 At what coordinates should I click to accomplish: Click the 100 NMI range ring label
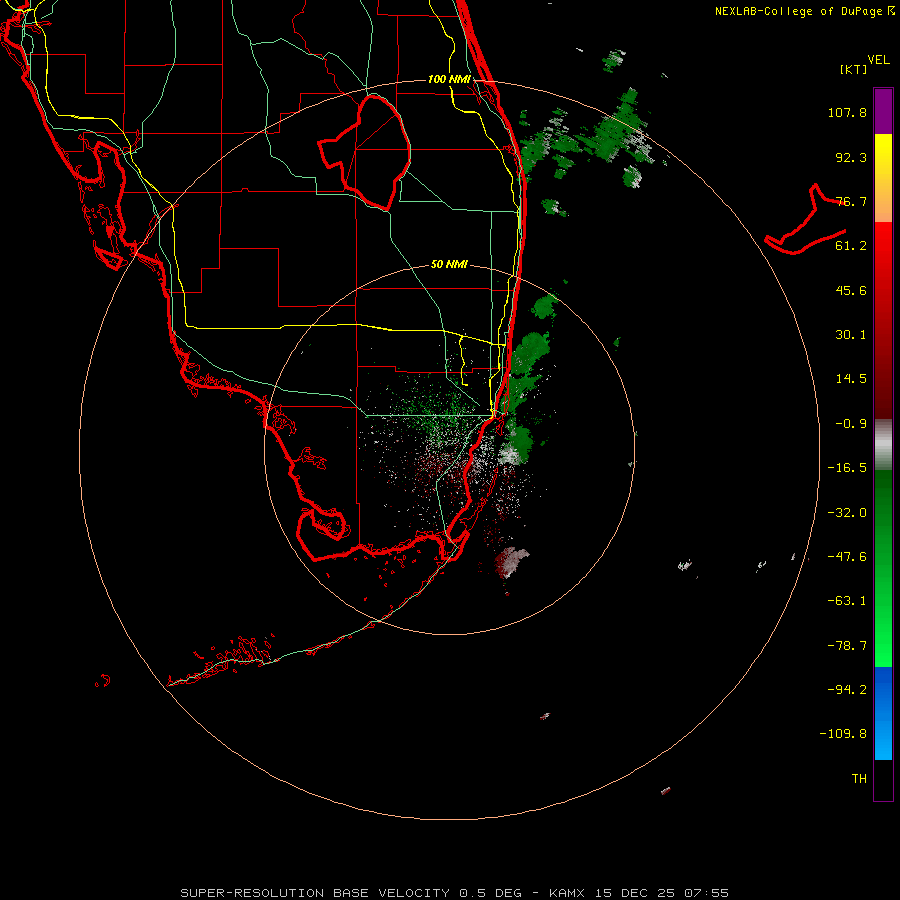click(x=449, y=79)
